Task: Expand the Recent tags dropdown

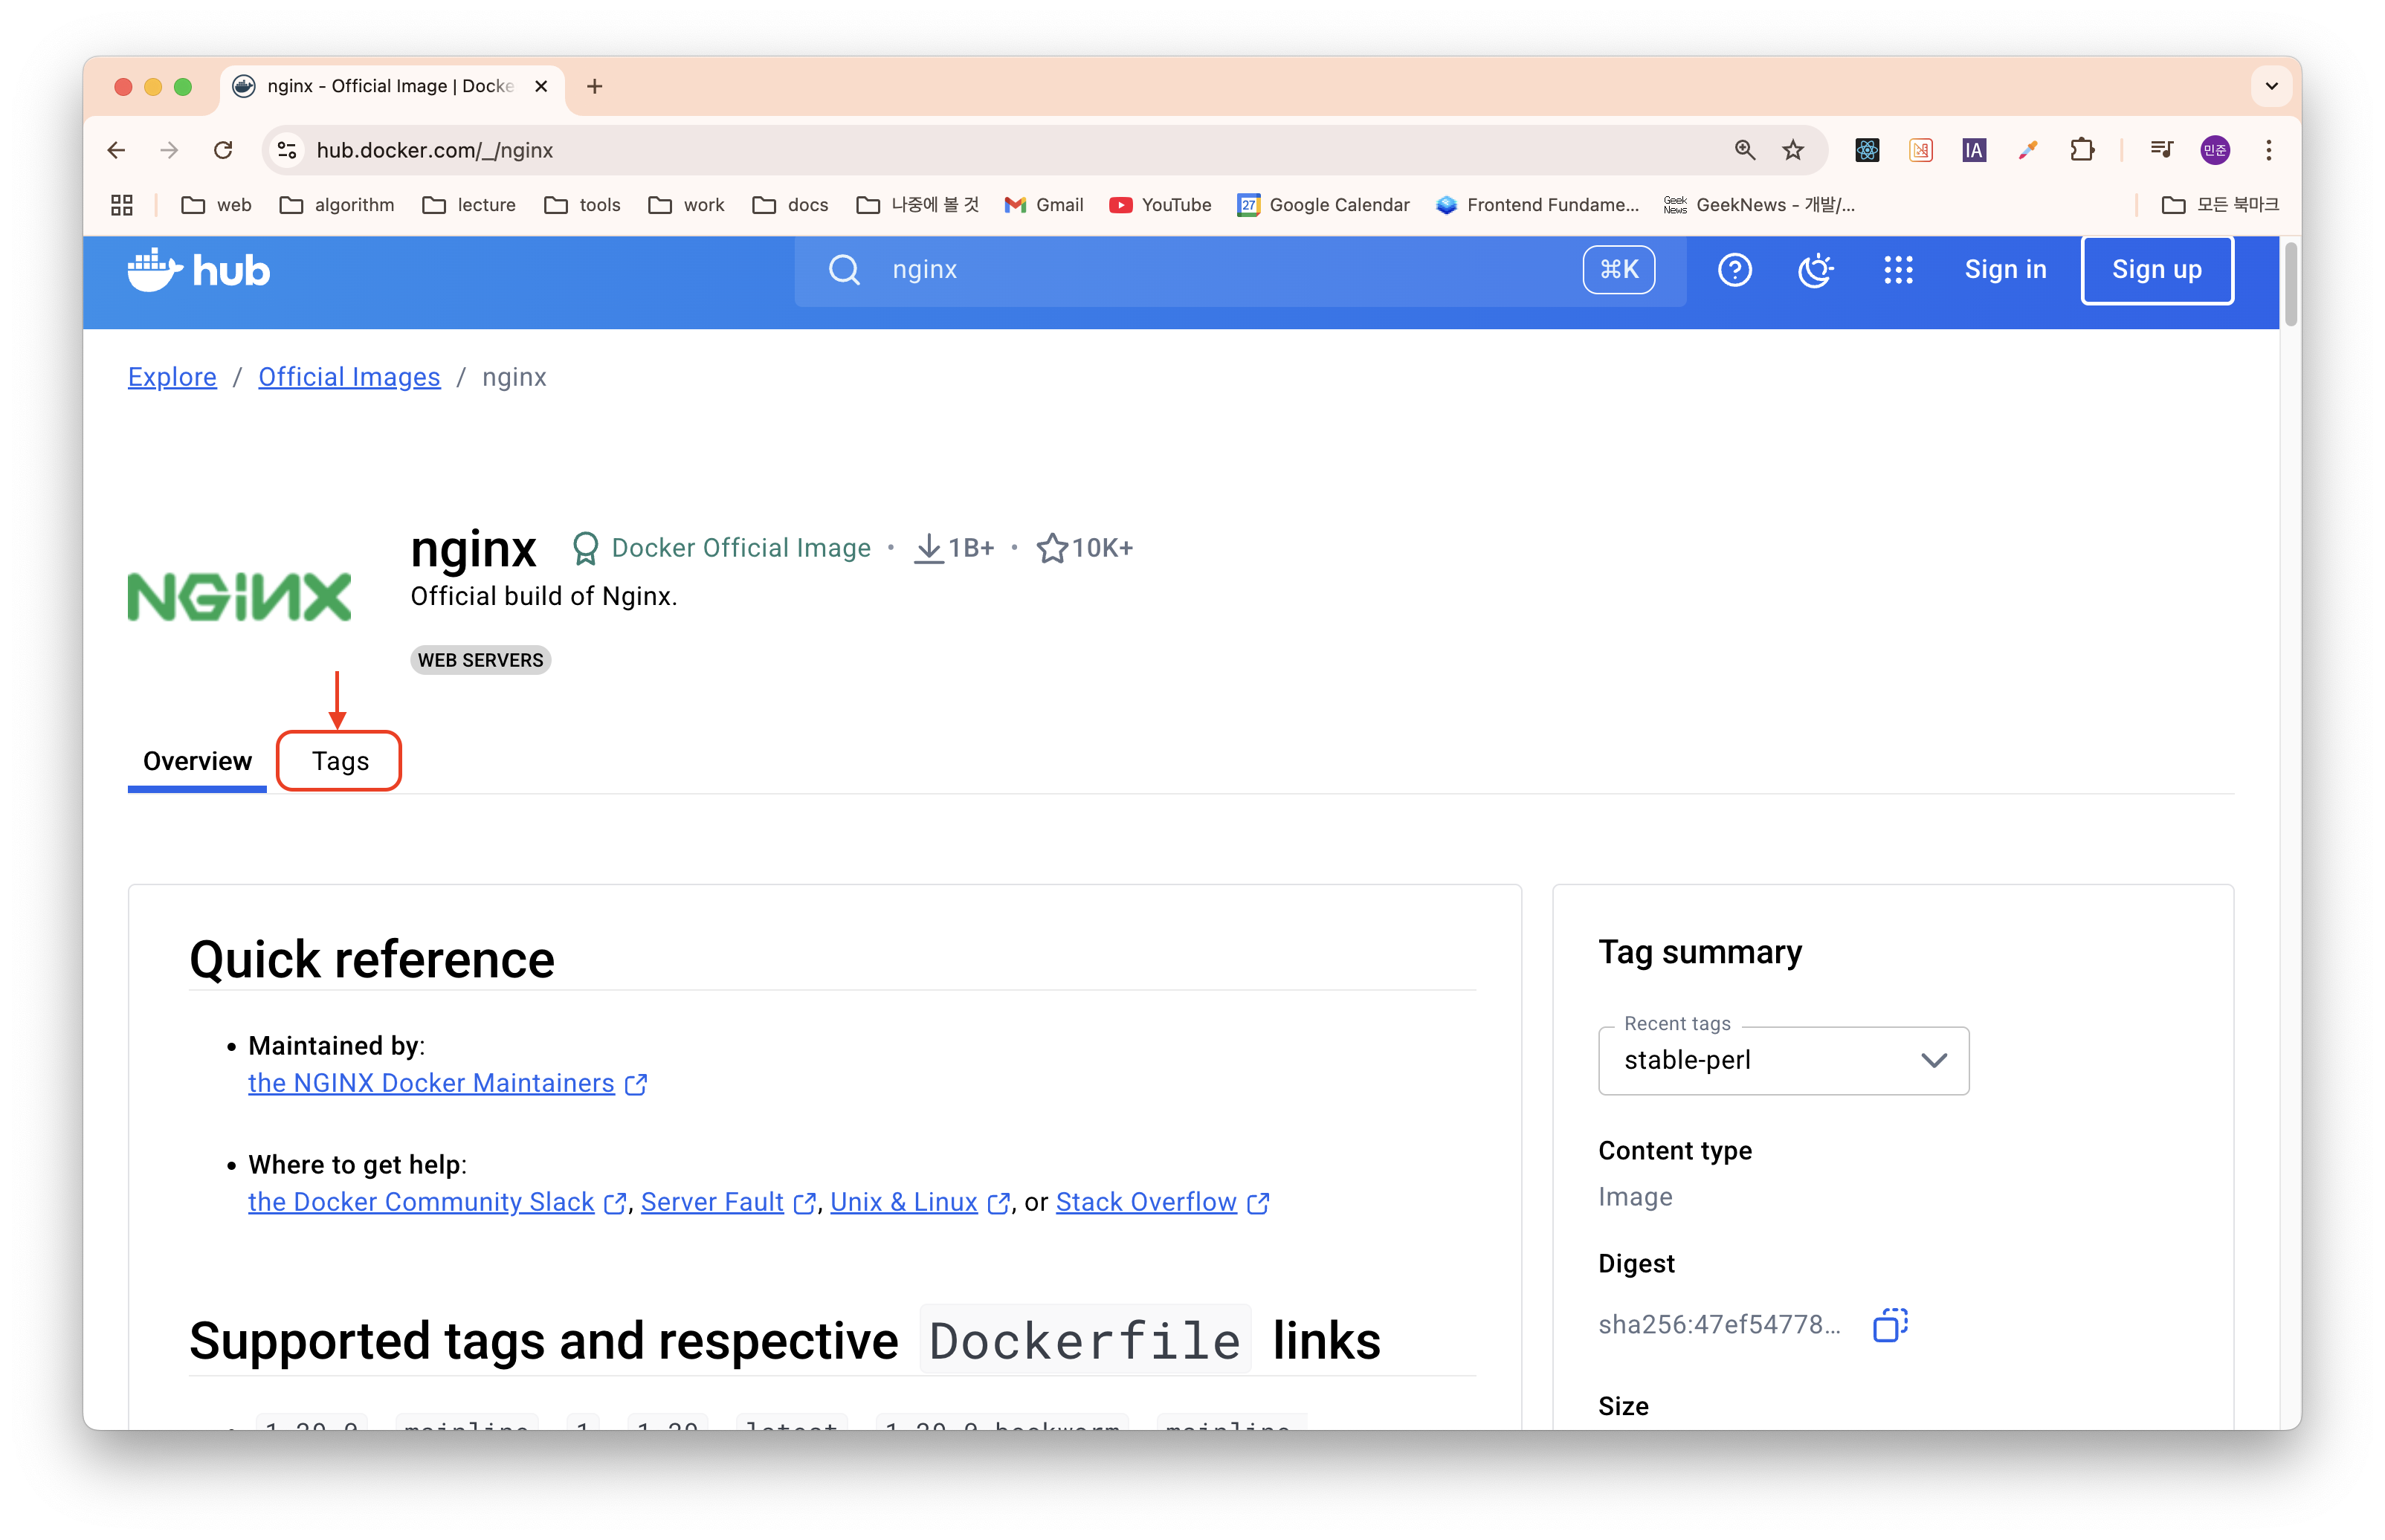Action: pos(1783,1061)
